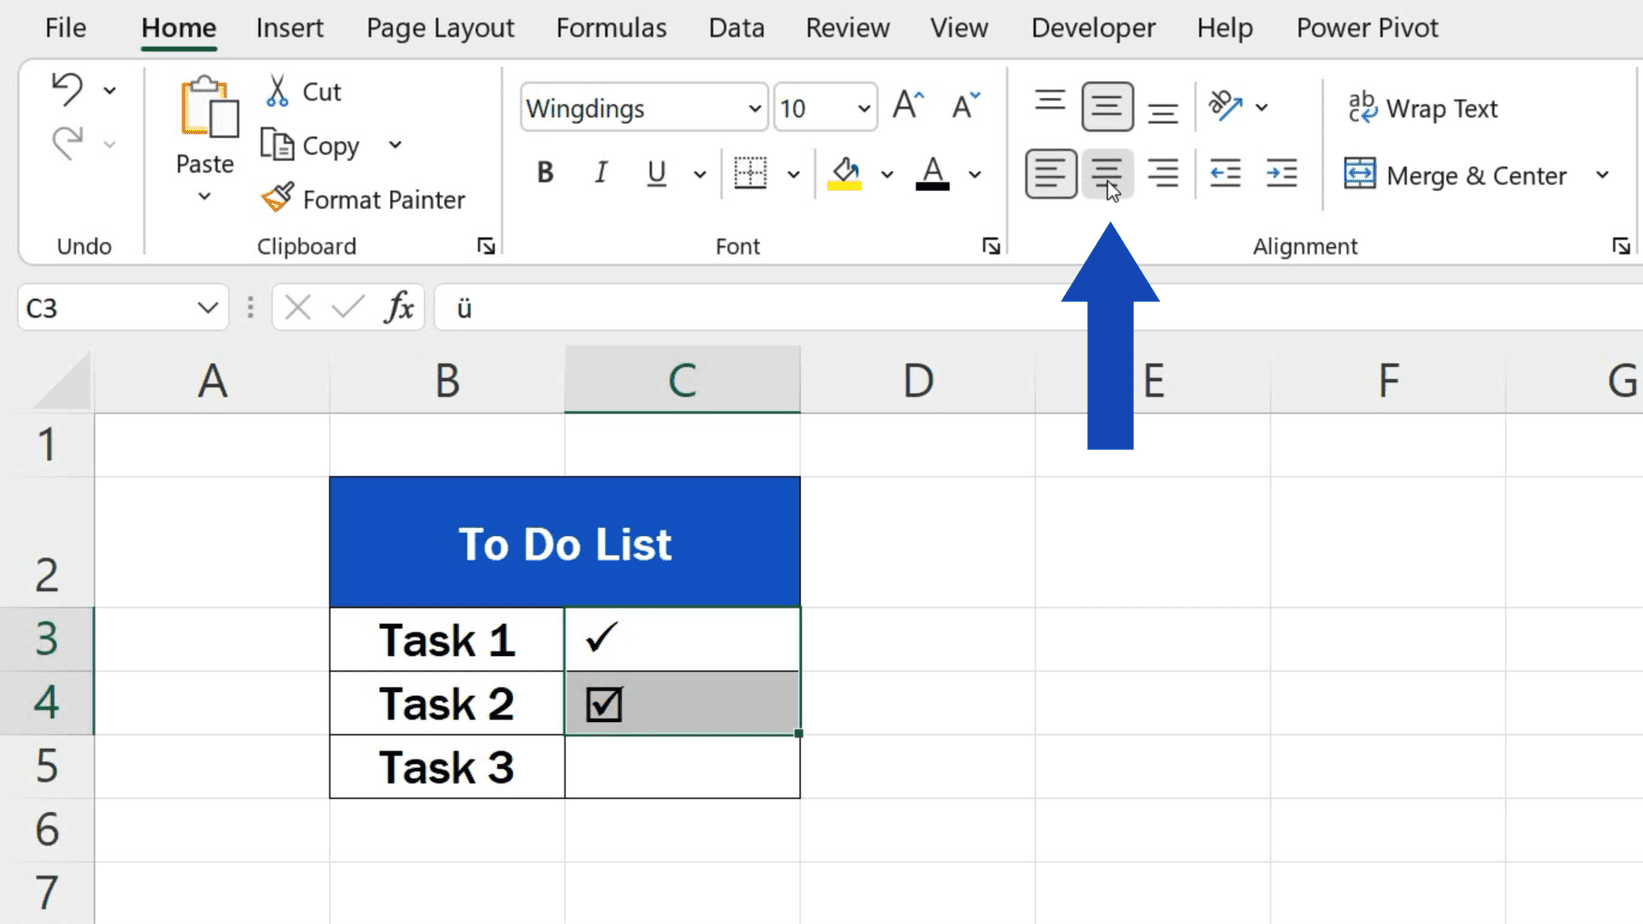The height and width of the screenshot is (924, 1643).
Task: Expand the borders dropdown menu
Action: click(794, 173)
